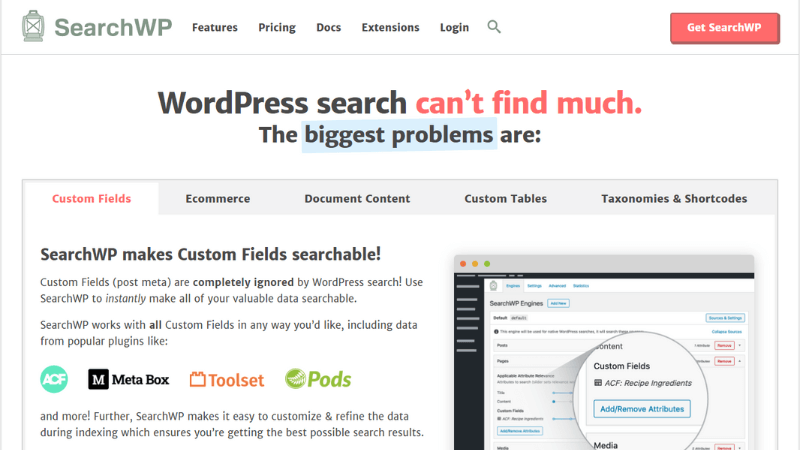Click the Meta Box logo
Screen dimensions: 800x450
point(129,379)
